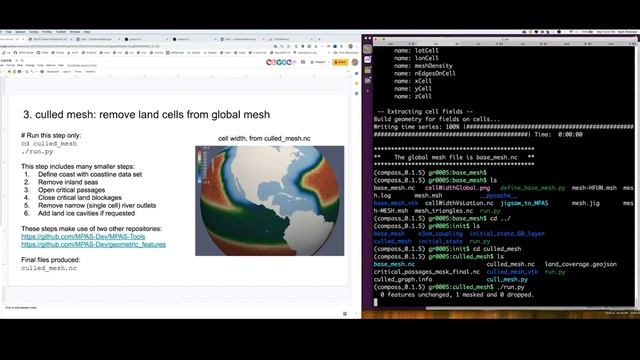Click 'culled_graph.info' in terminal listing

pos(402,280)
